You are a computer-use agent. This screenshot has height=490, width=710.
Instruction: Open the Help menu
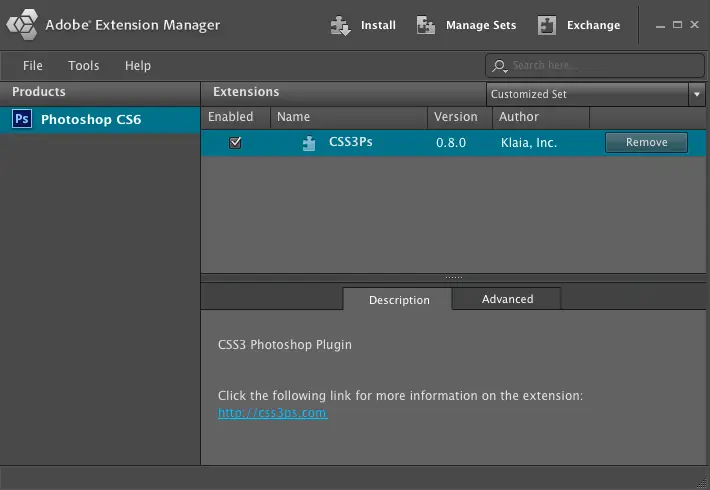click(x=138, y=66)
